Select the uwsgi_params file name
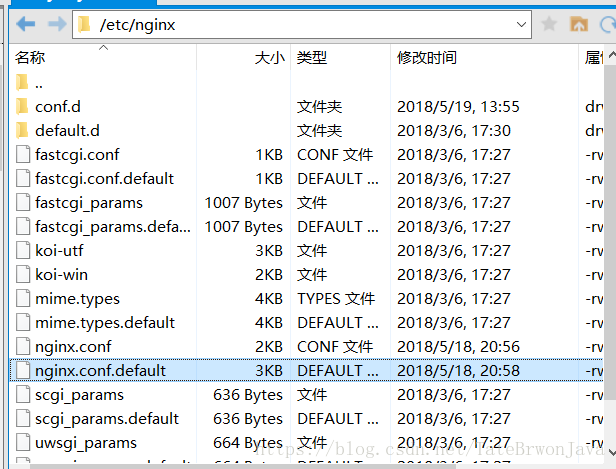 [86, 443]
